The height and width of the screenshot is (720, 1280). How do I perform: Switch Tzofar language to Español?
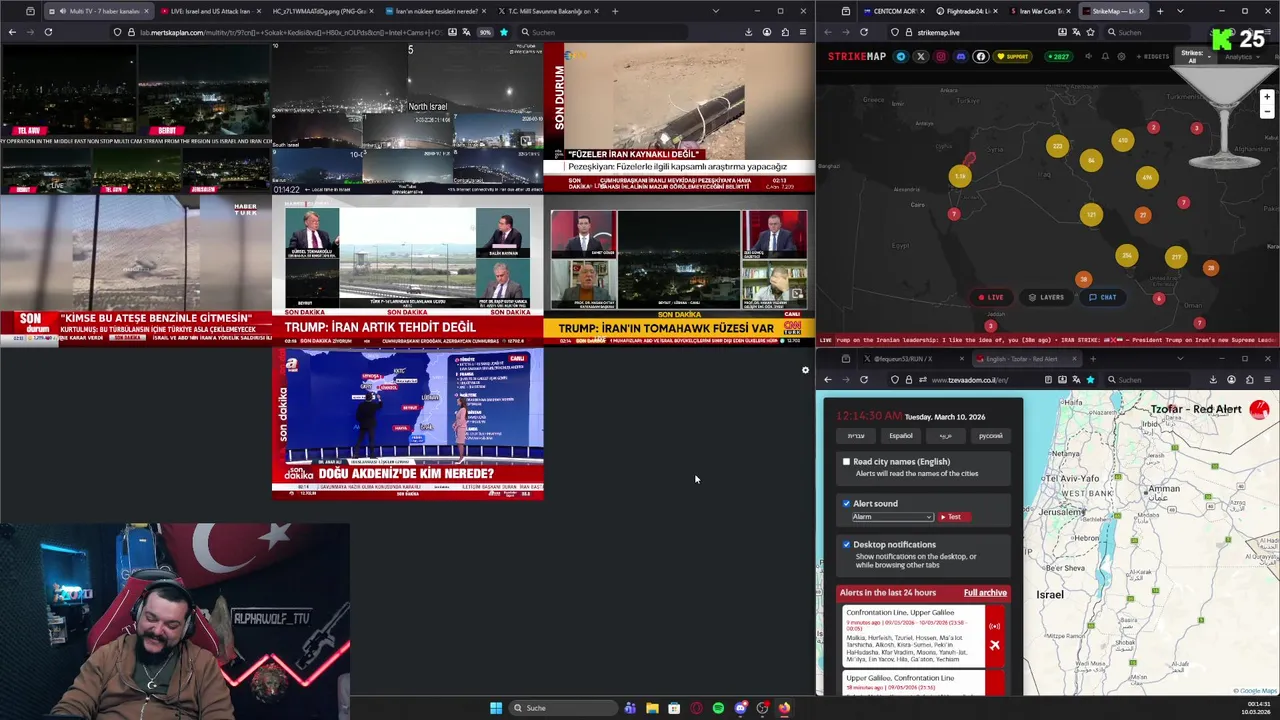pos(901,436)
